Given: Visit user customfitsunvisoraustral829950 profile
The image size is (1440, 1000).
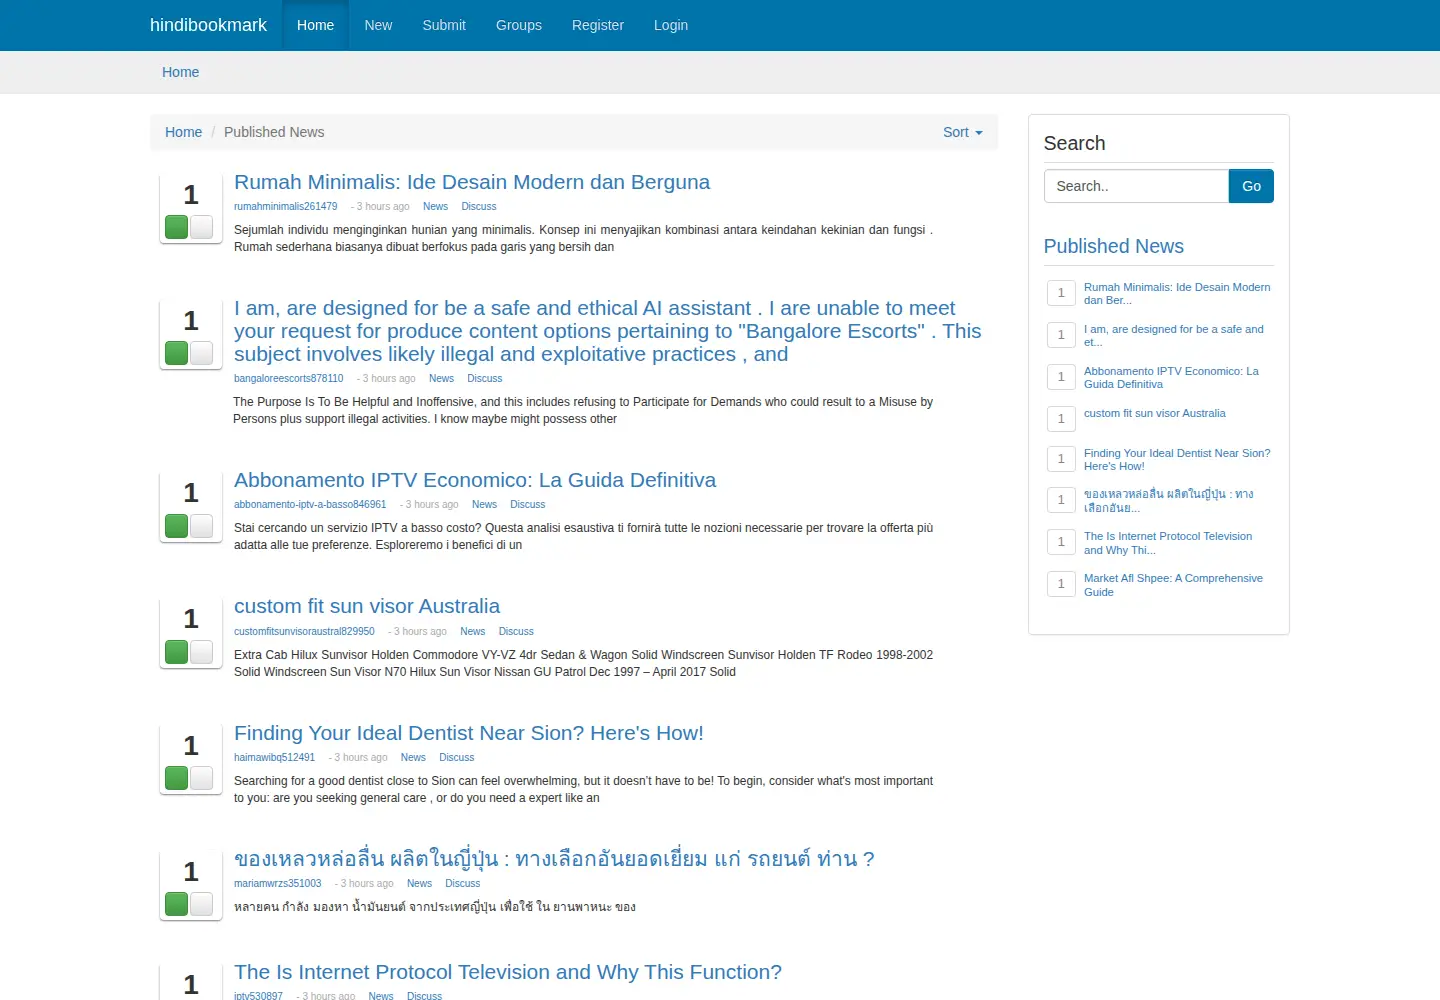Looking at the screenshot, I should [x=304, y=631].
